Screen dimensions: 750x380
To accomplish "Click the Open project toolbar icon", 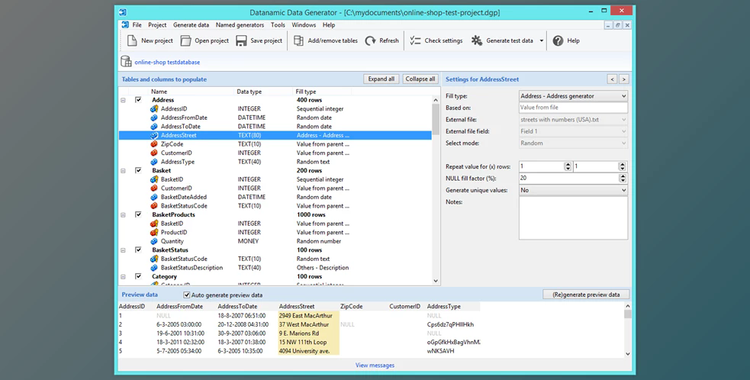I will click(x=186, y=41).
